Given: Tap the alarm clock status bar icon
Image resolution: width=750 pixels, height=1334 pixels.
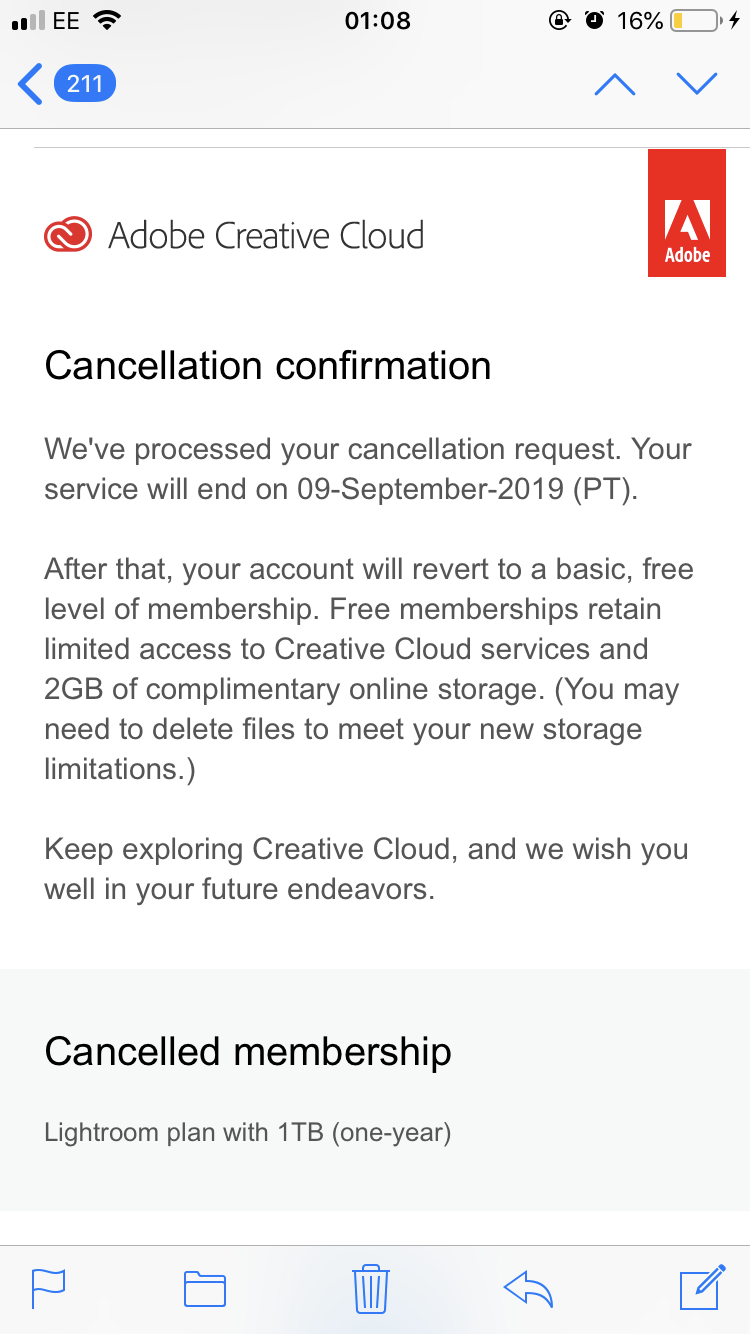Looking at the screenshot, I should [x=595, y=17].
